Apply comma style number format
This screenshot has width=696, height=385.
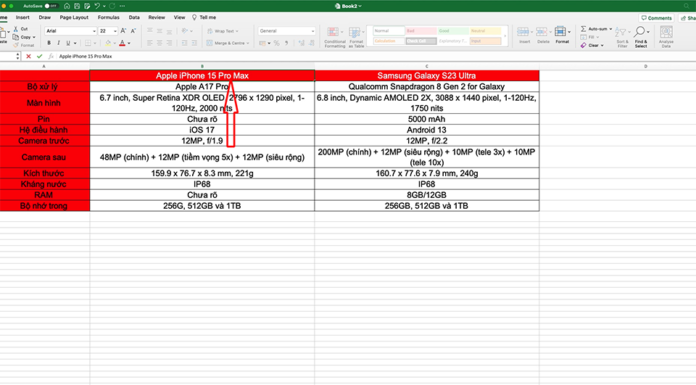click(287, 43)
